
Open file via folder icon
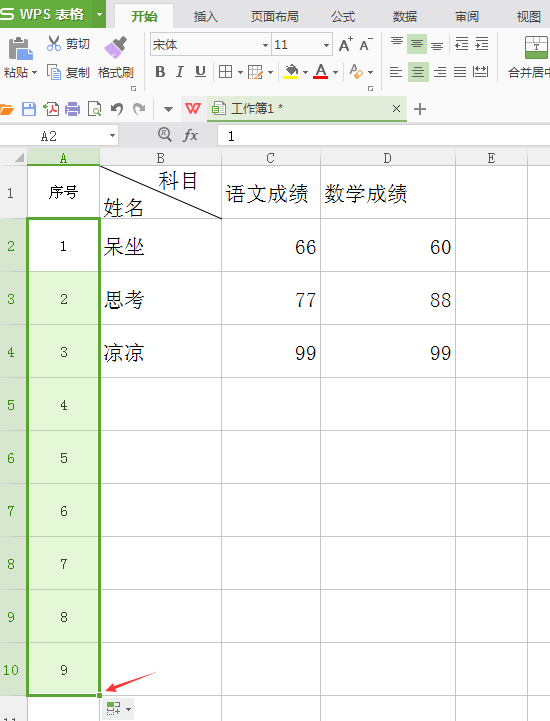tap(6, 109)
